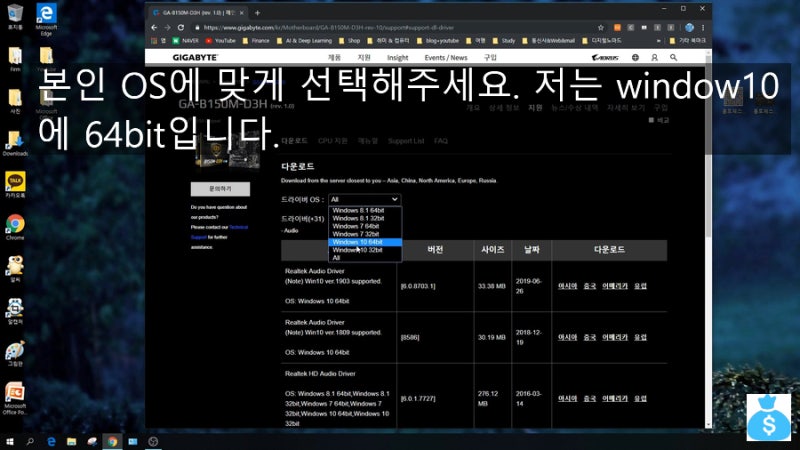Click the 문의하기 button
This screenshot has height=450, width=800.
point(220,189)
